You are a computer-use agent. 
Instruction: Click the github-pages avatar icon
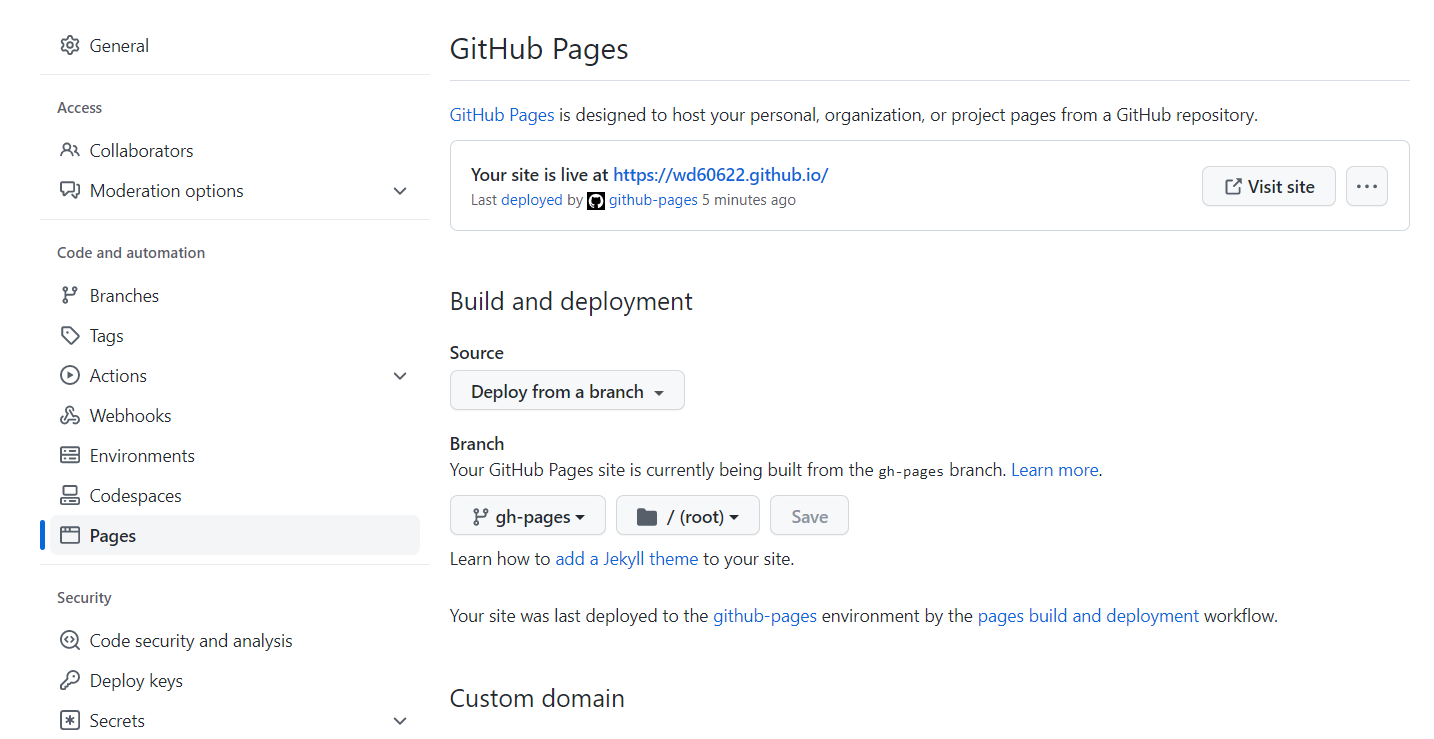pyautogui.click(x=596, y=201)
